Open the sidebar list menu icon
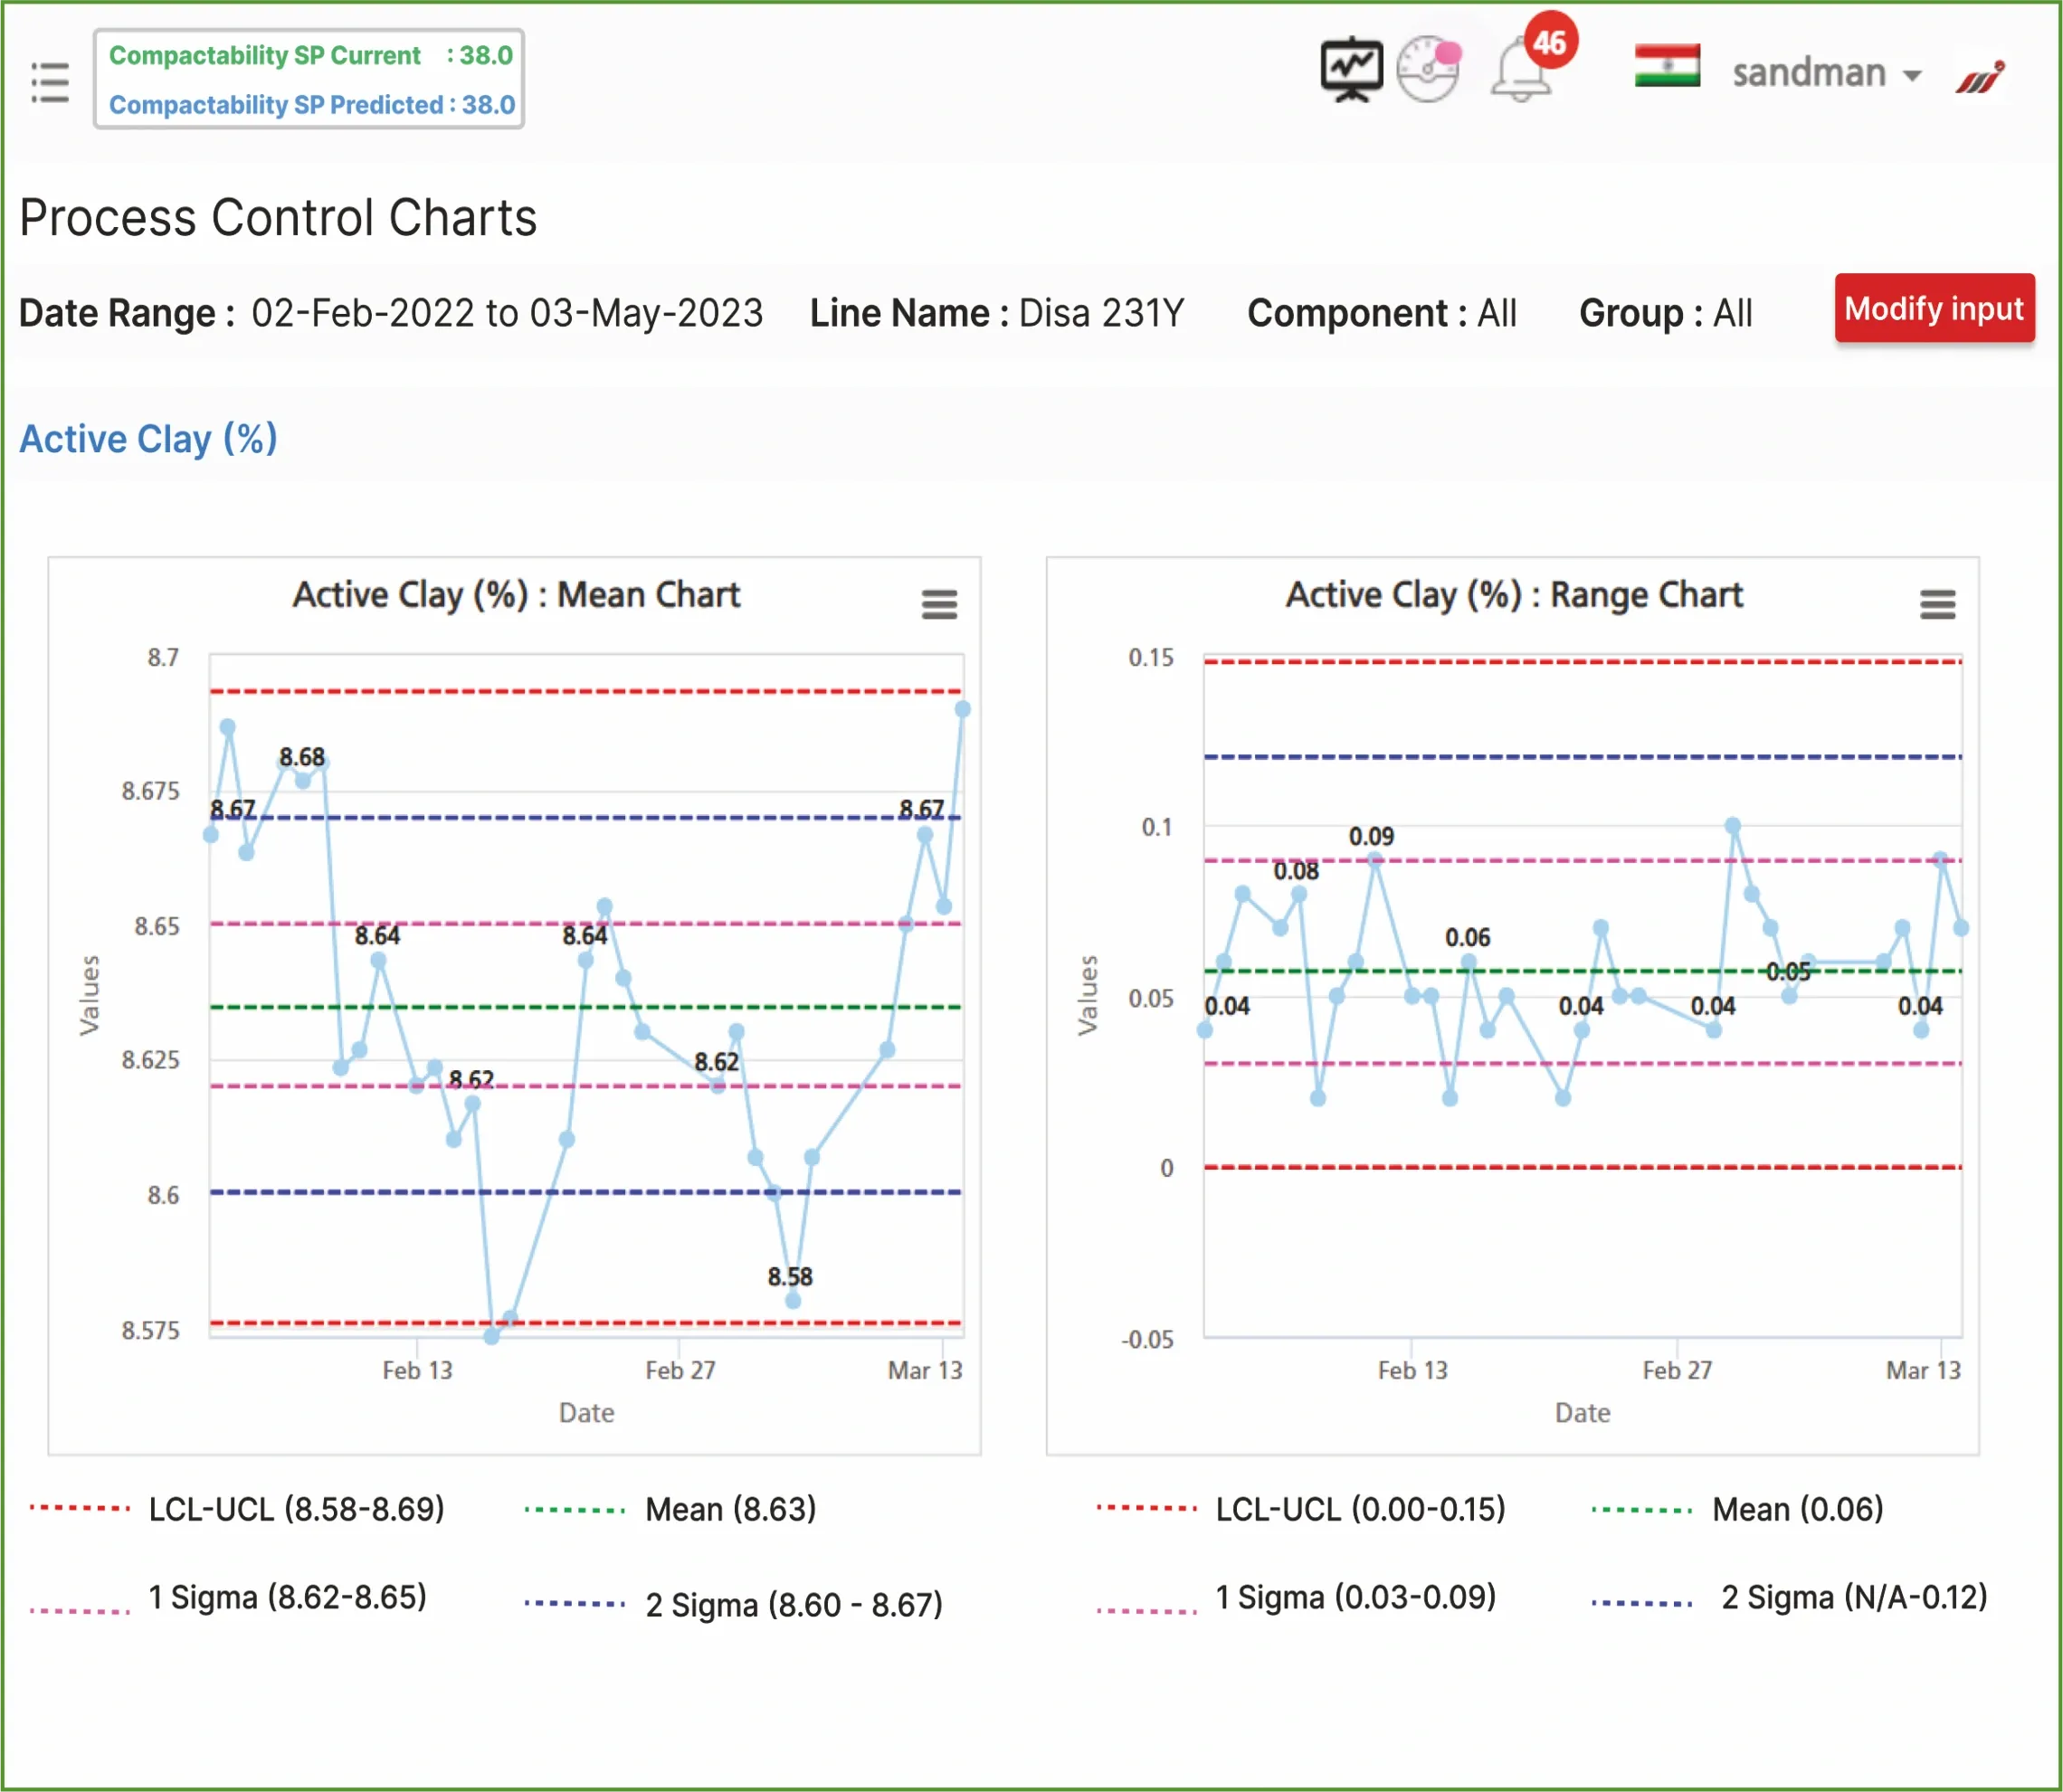2063x1792 pixels. coord(50,82)
